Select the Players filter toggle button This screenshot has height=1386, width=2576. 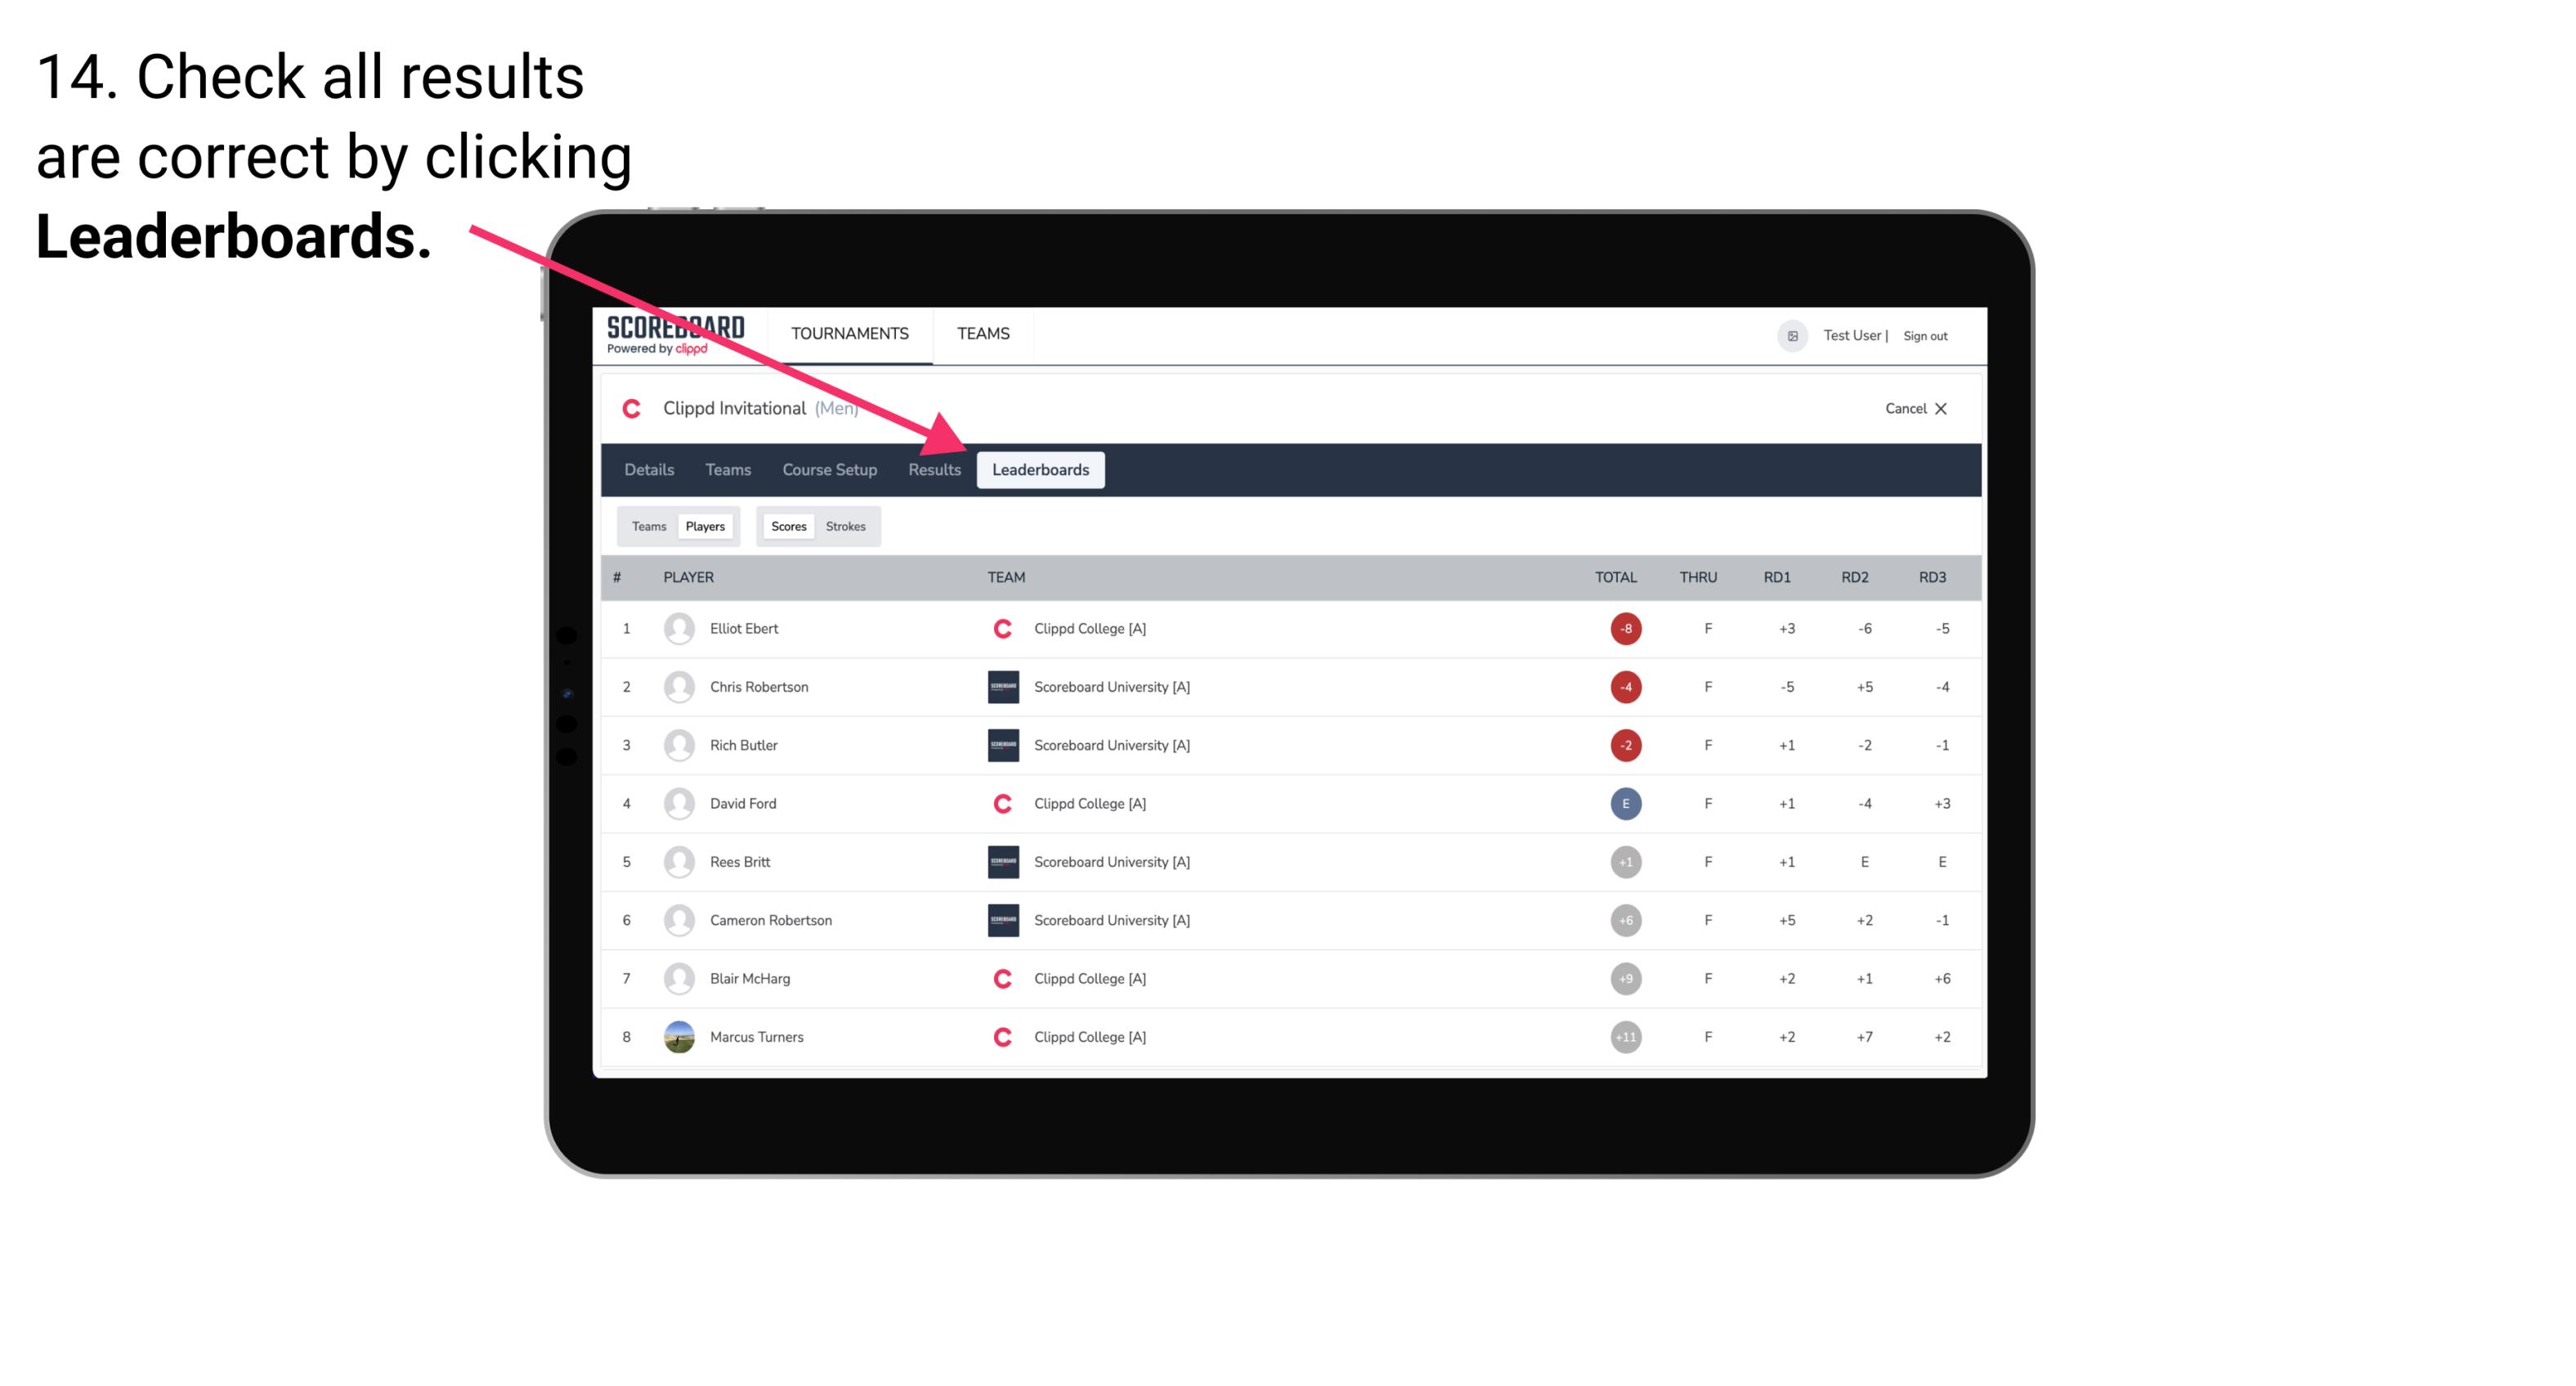703,526
